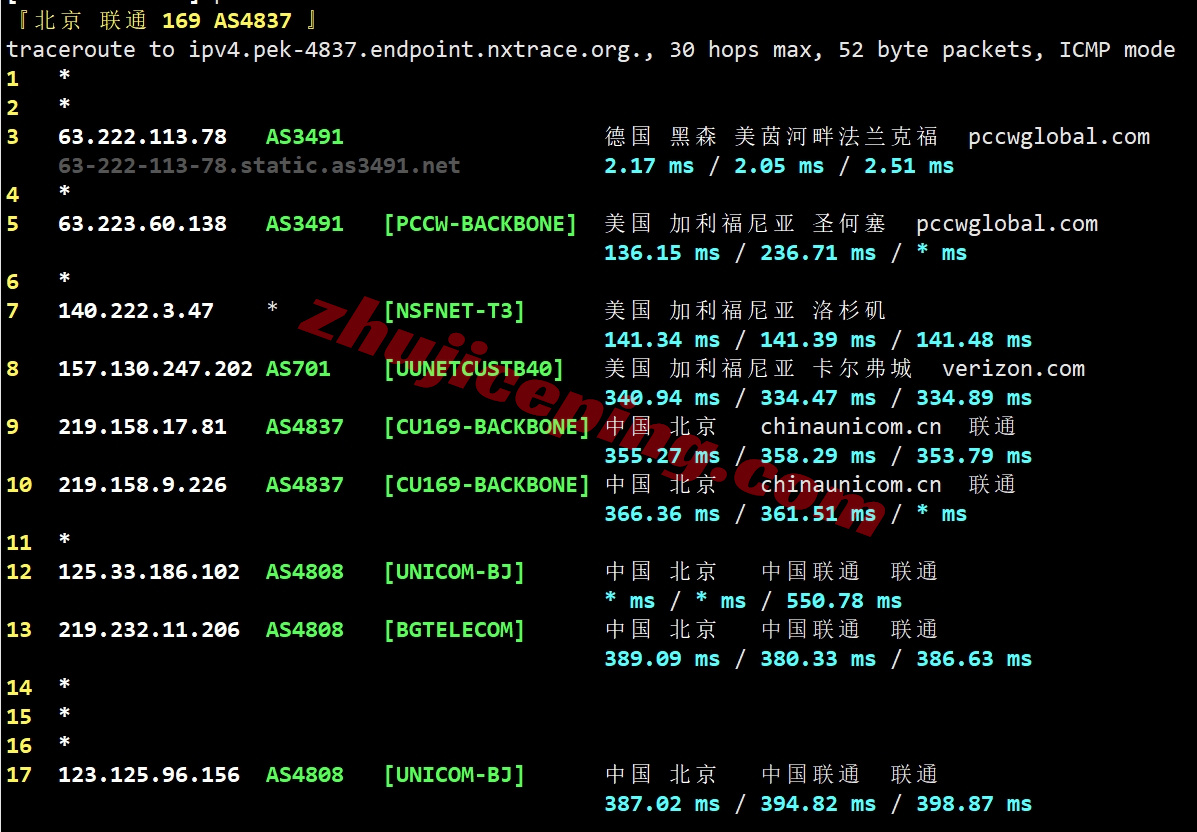The image size is (1197, 832).
Task: Click chinaunicom.cn on hop 10
Action: 851,485
